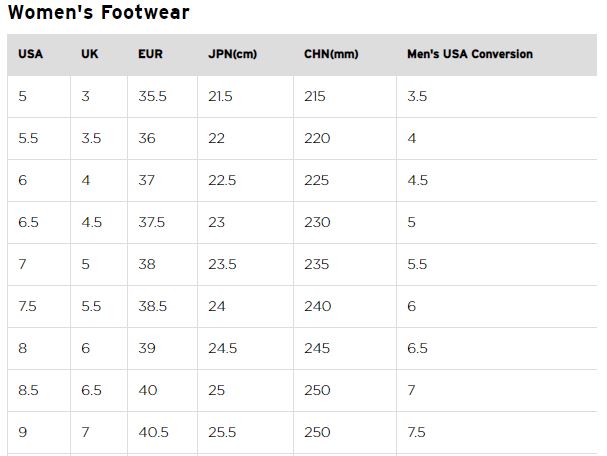Image resolution: width=607 pixels, height=456 pixels.
Task: Click EUR size 40.5 cell
Action: click(163, 432)
